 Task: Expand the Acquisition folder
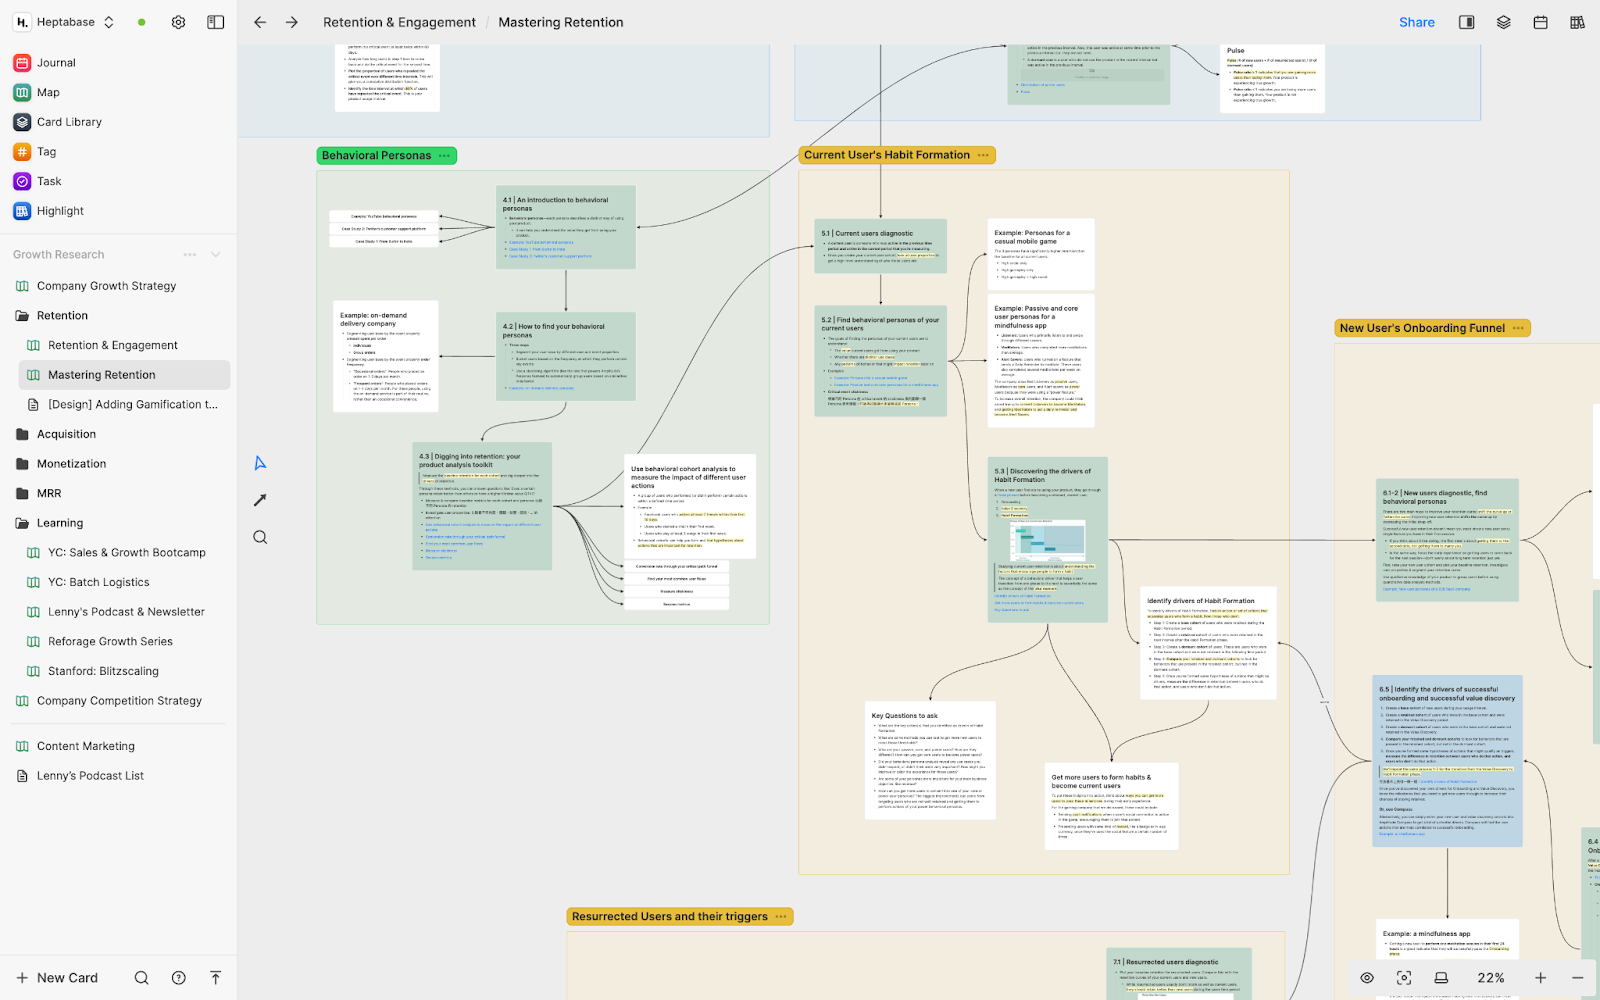[66, 434]
